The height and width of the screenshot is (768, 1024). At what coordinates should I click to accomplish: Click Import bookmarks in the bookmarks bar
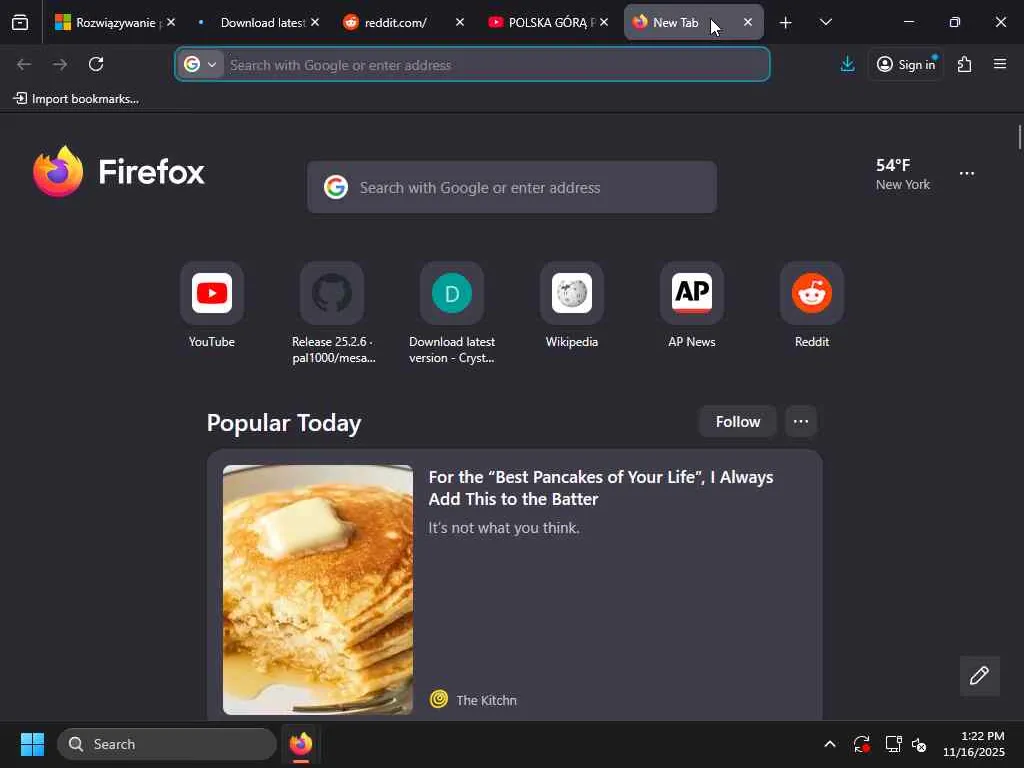[x=76, y=99]
